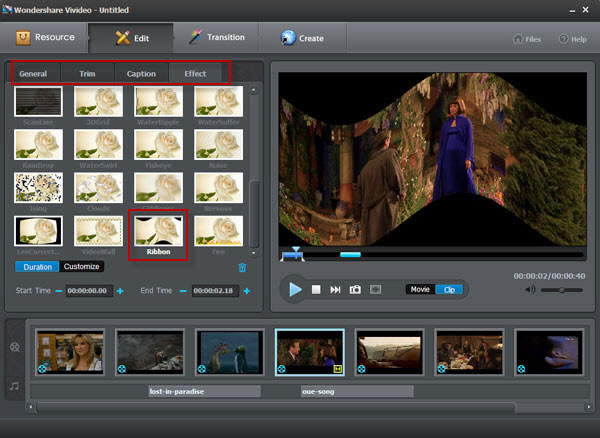This screenshot has height=438, width=600.
Task: Select the Effect tab
Action: (195, 73)
